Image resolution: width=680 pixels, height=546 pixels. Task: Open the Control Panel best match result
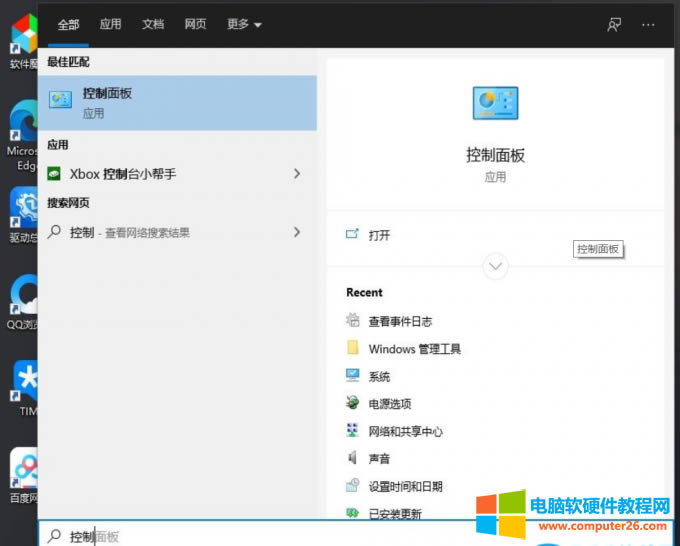pos(176,102)
